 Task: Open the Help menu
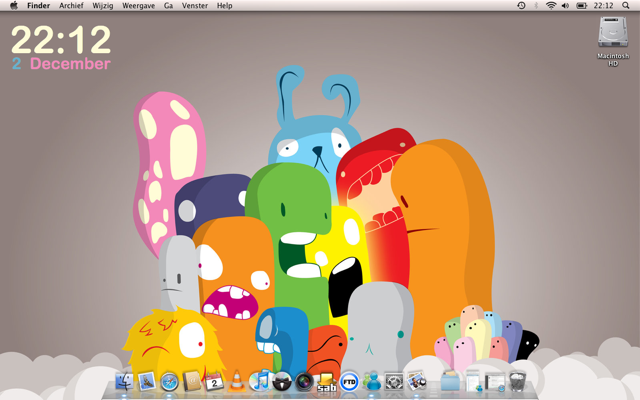224,6
